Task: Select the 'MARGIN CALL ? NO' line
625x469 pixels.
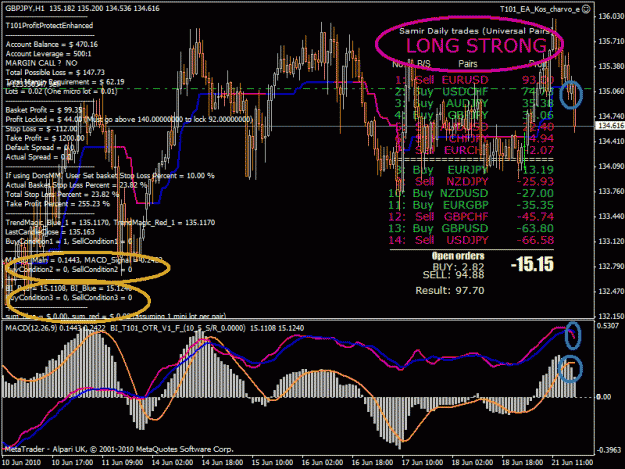Action: pos(41,63)
